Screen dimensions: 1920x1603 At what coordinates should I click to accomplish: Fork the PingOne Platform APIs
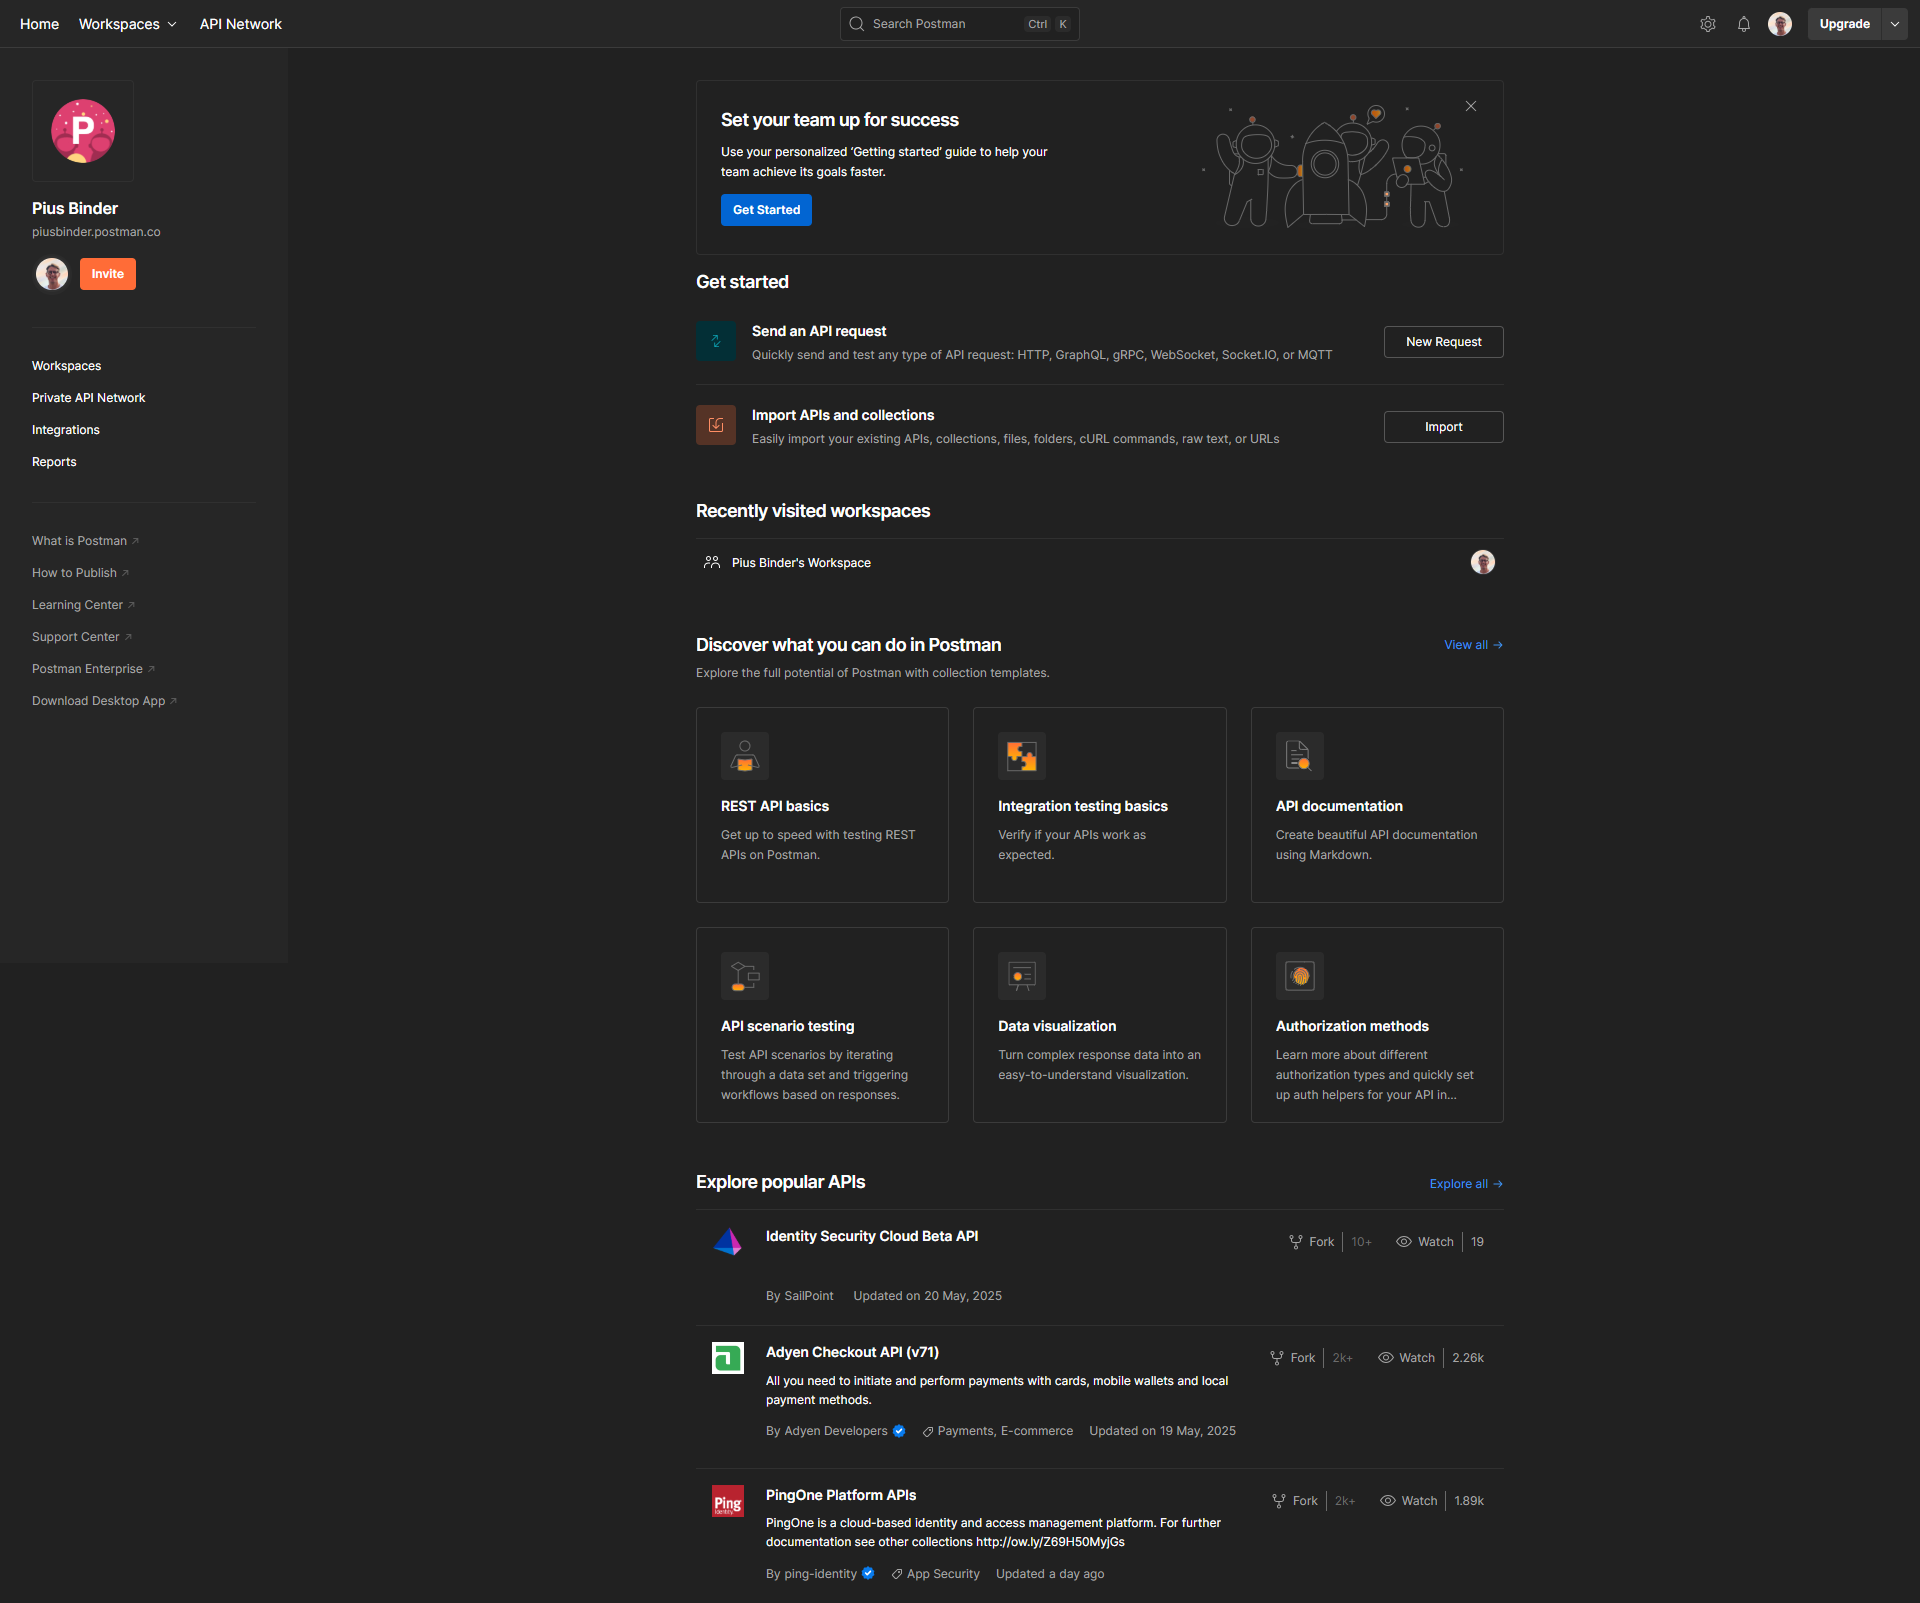(x=1295, y=1501)
